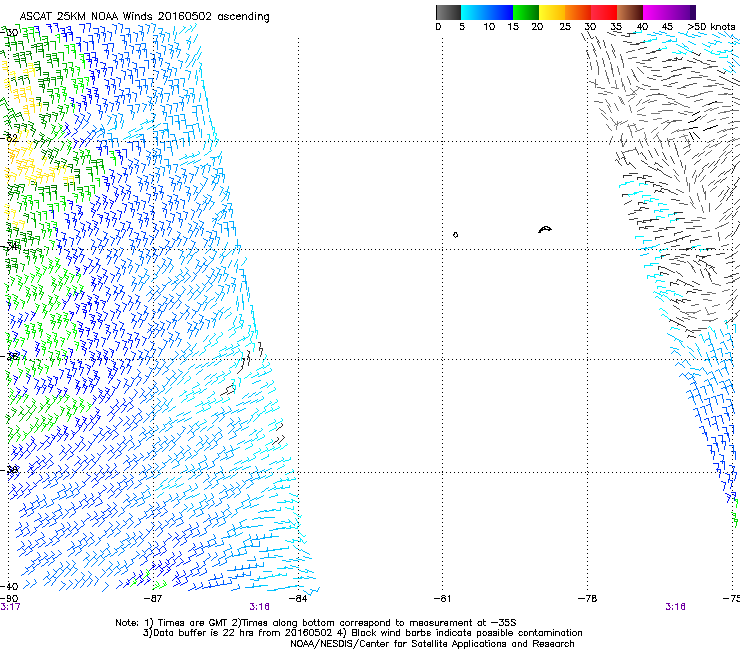Click the larger island outline east of -81
This screenshot has height=650, width=740.
545,229
